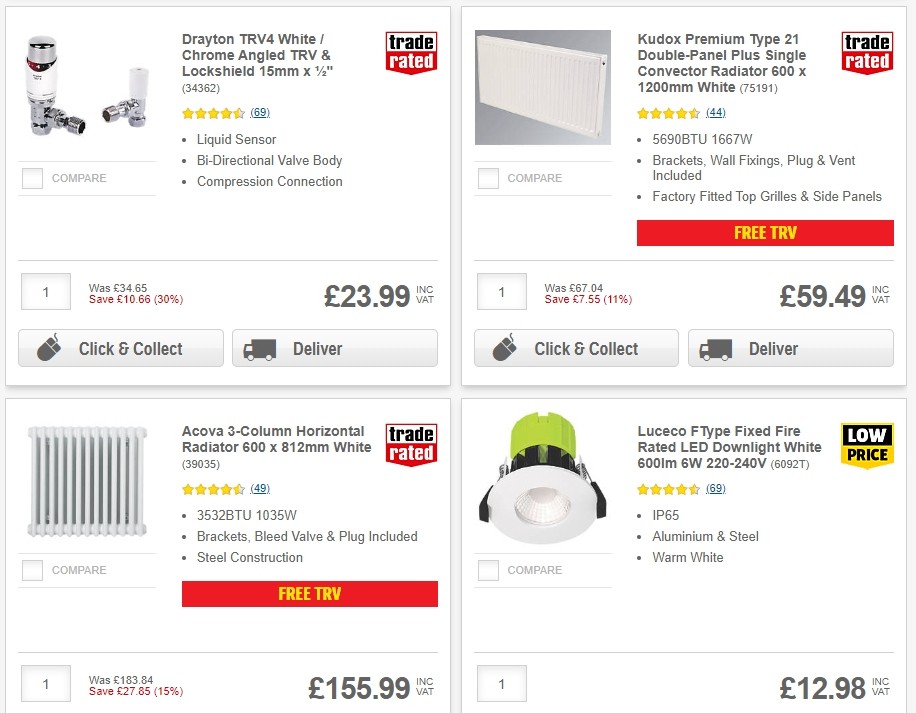The width and height of the screenshot is (916, 713).
Task: Check the Compare box for the Kudox radiator
Action: click(488, 178)
